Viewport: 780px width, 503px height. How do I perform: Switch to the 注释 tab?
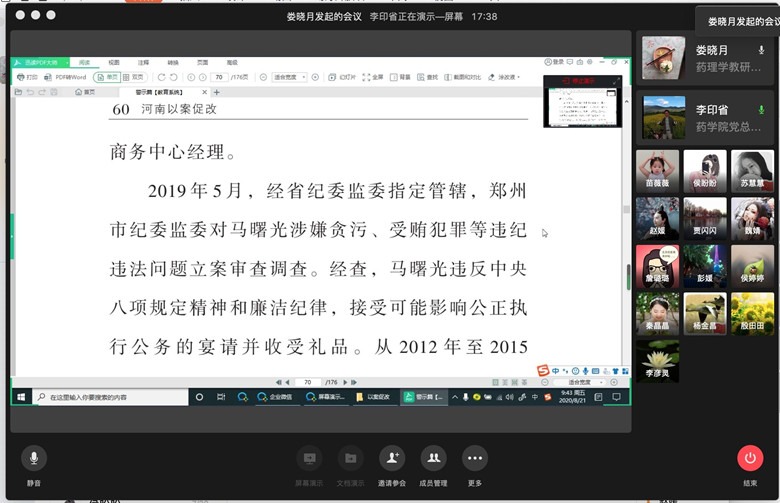(x=143, y=62)
